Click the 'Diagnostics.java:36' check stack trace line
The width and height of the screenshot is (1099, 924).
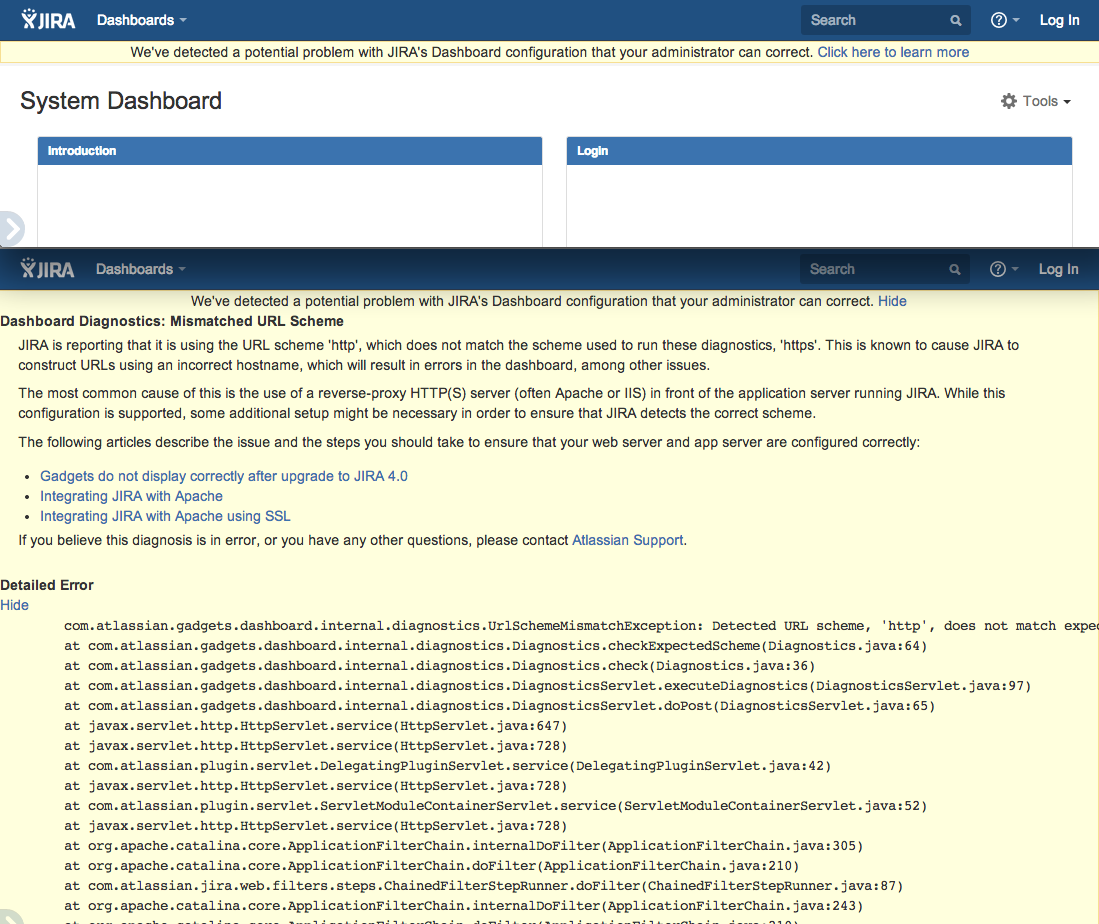point(439,665)
